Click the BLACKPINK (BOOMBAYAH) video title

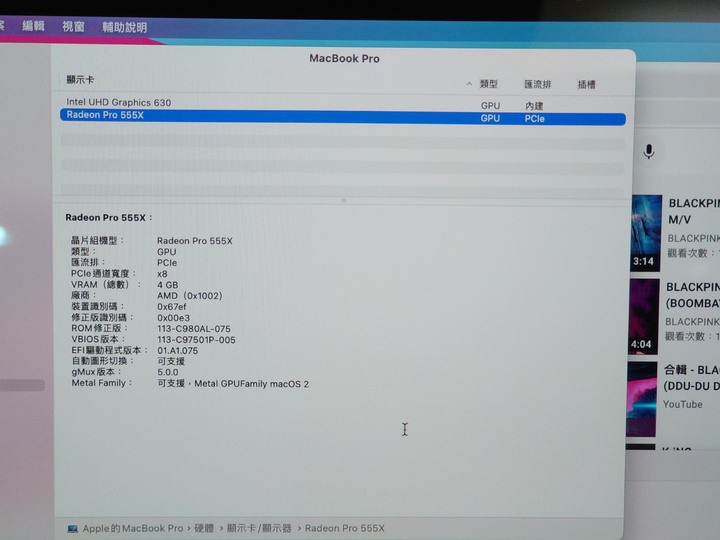tap(692, 295)
